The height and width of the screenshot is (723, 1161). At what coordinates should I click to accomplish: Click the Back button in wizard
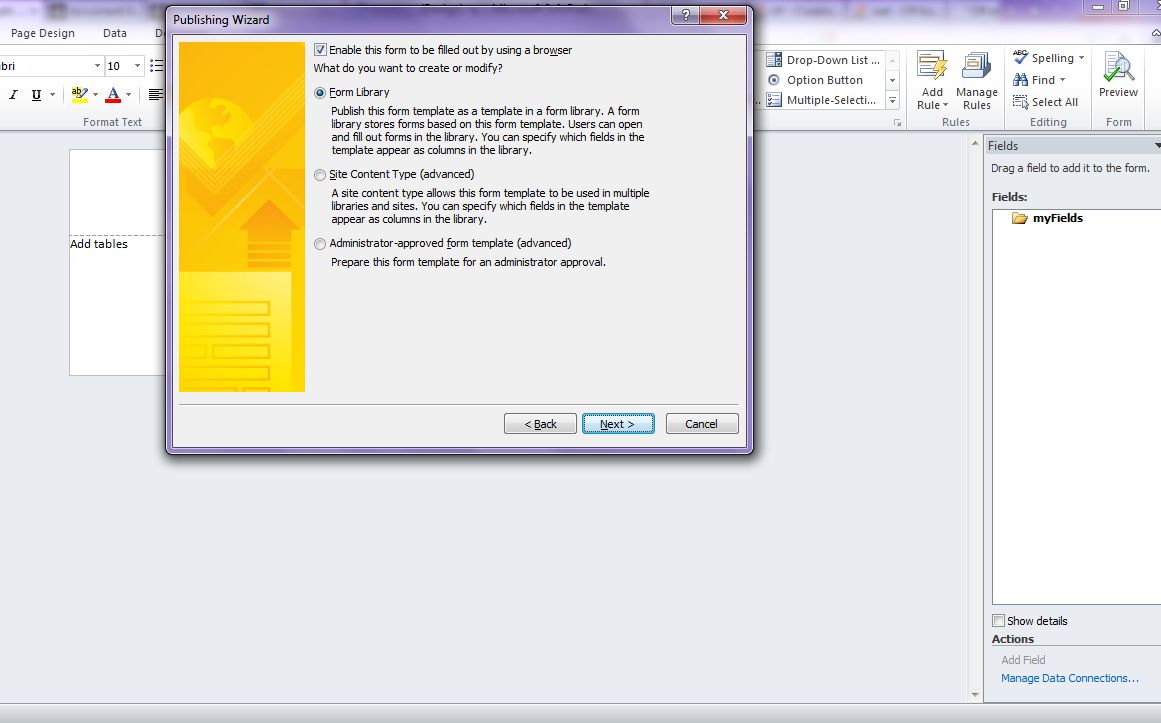pyautogui.click(x=541, y=424)
